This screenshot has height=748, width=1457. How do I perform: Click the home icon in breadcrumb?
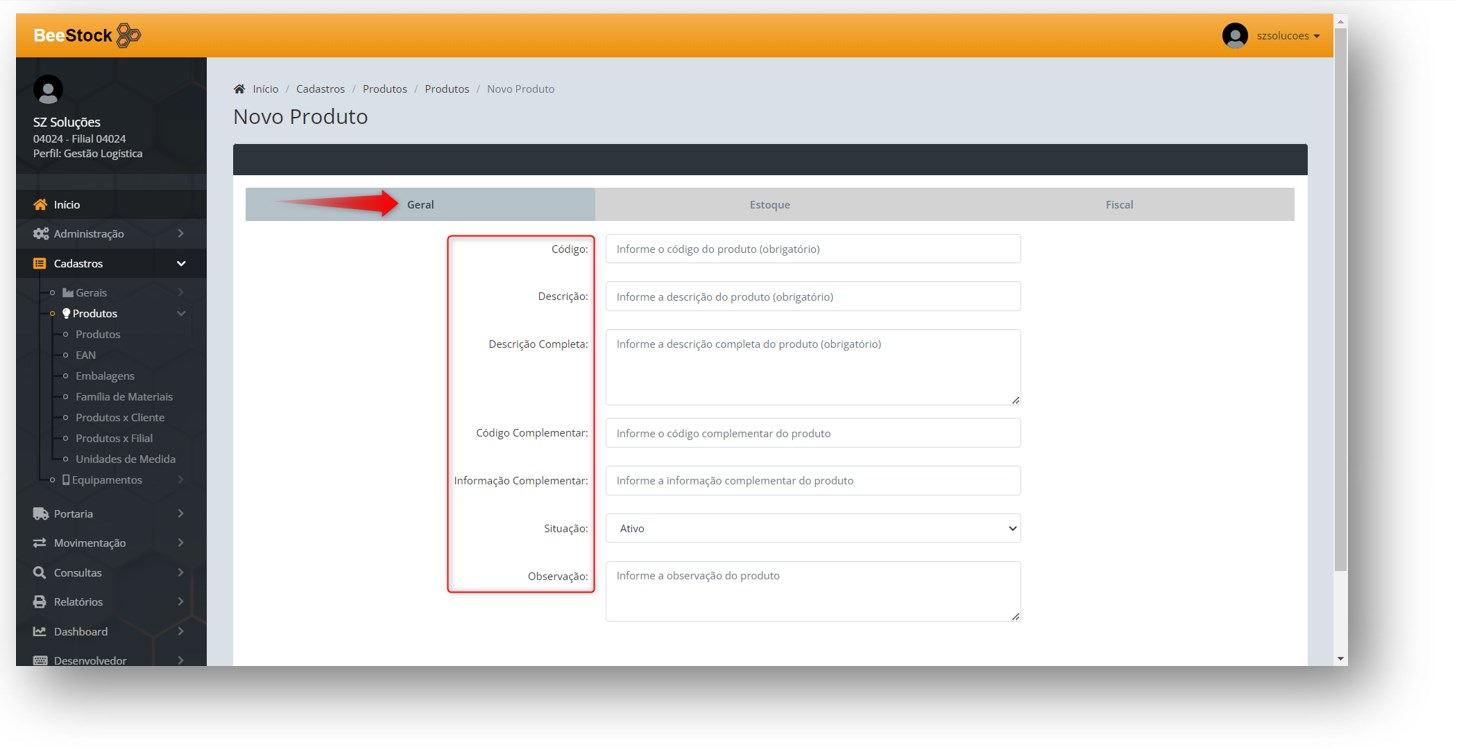pyautogui.click(x=239, y=89)
